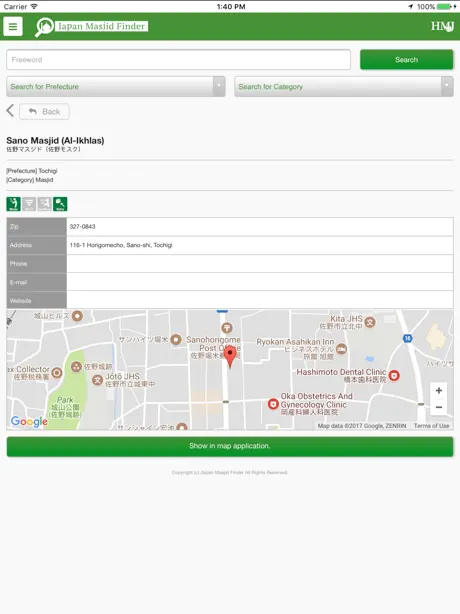
Task: Go back with the Back button
Action: pos(44,112)
